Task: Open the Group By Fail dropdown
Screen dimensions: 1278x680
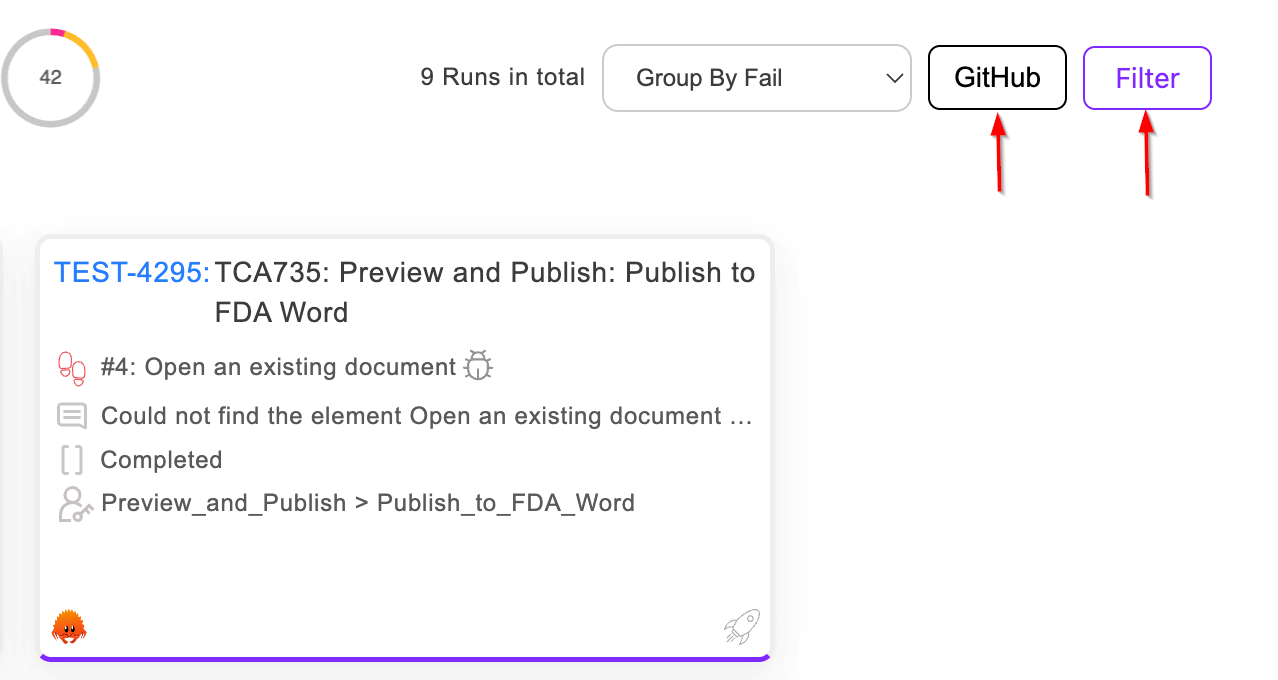Action: [756, 78]
